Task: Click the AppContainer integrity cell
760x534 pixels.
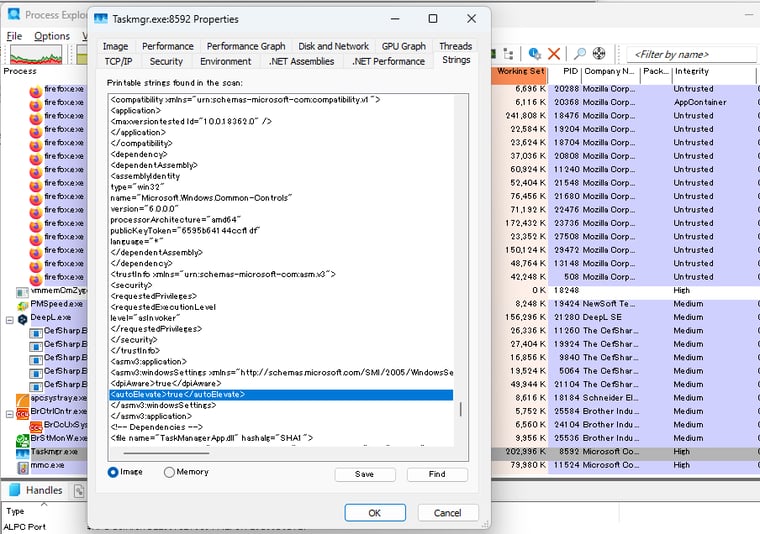Action: point(700,102)
